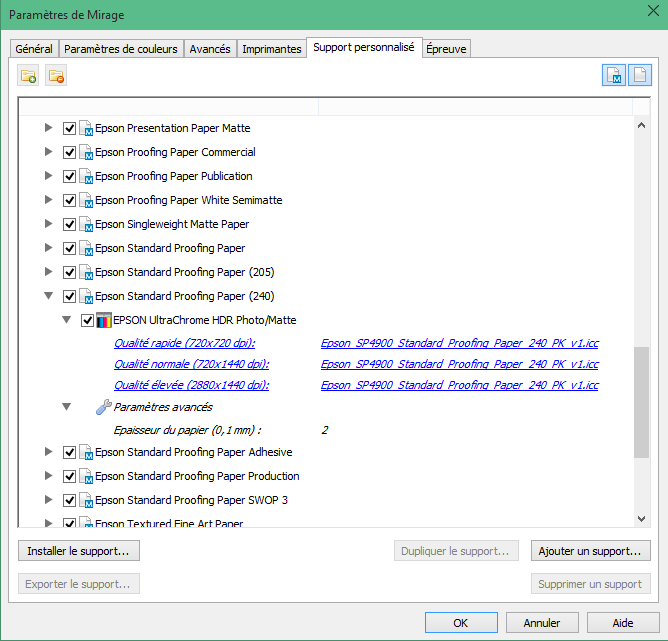Click the EPSON UltraChrome HDR ink set icon
Viewport: 668px width, 641px height.
[104, 320]
